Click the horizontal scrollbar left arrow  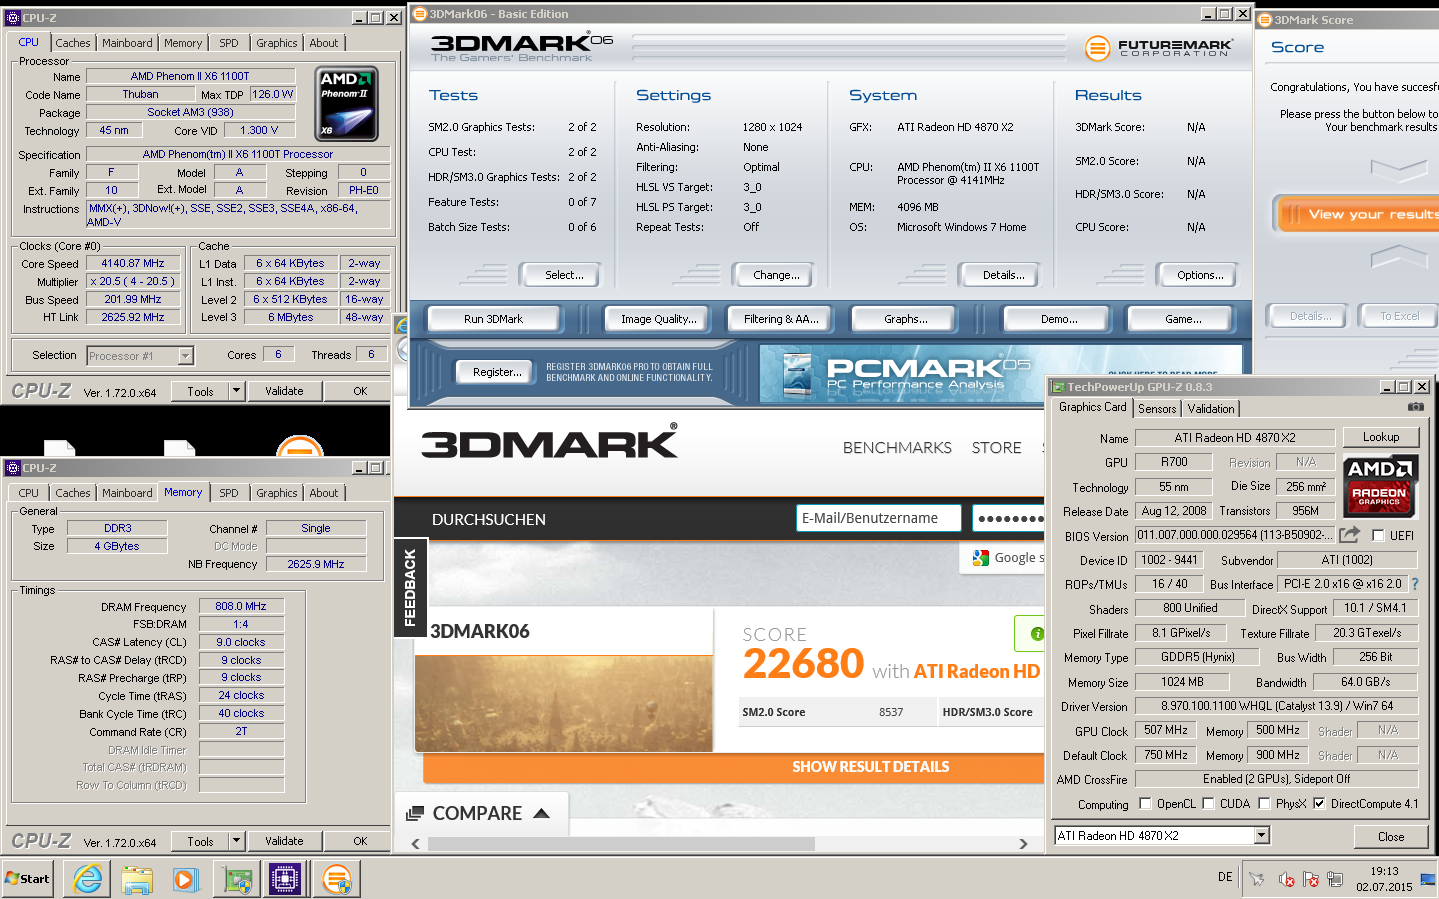(416, 844)
